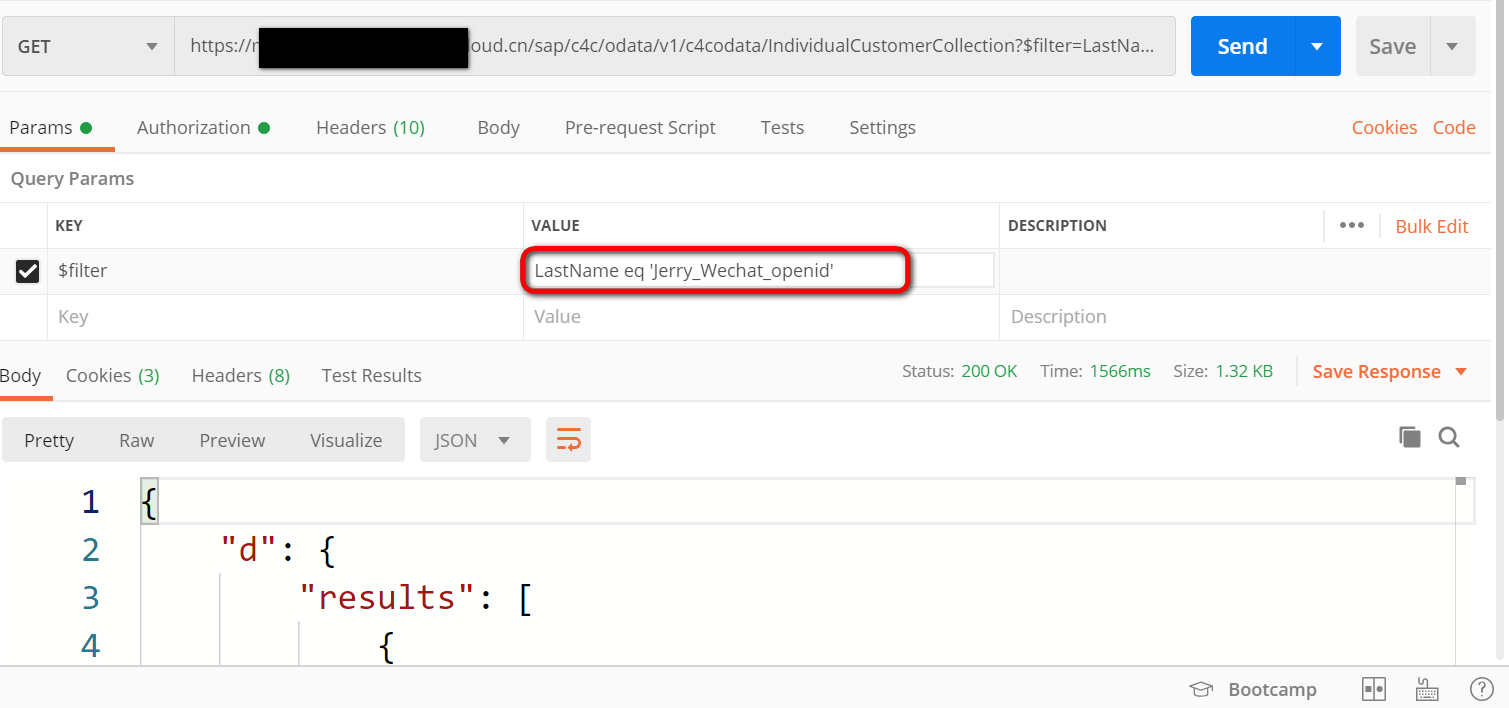Open the GET method dropdown
This screenshot has width=1509, height=708.
(x=88, y=46)
